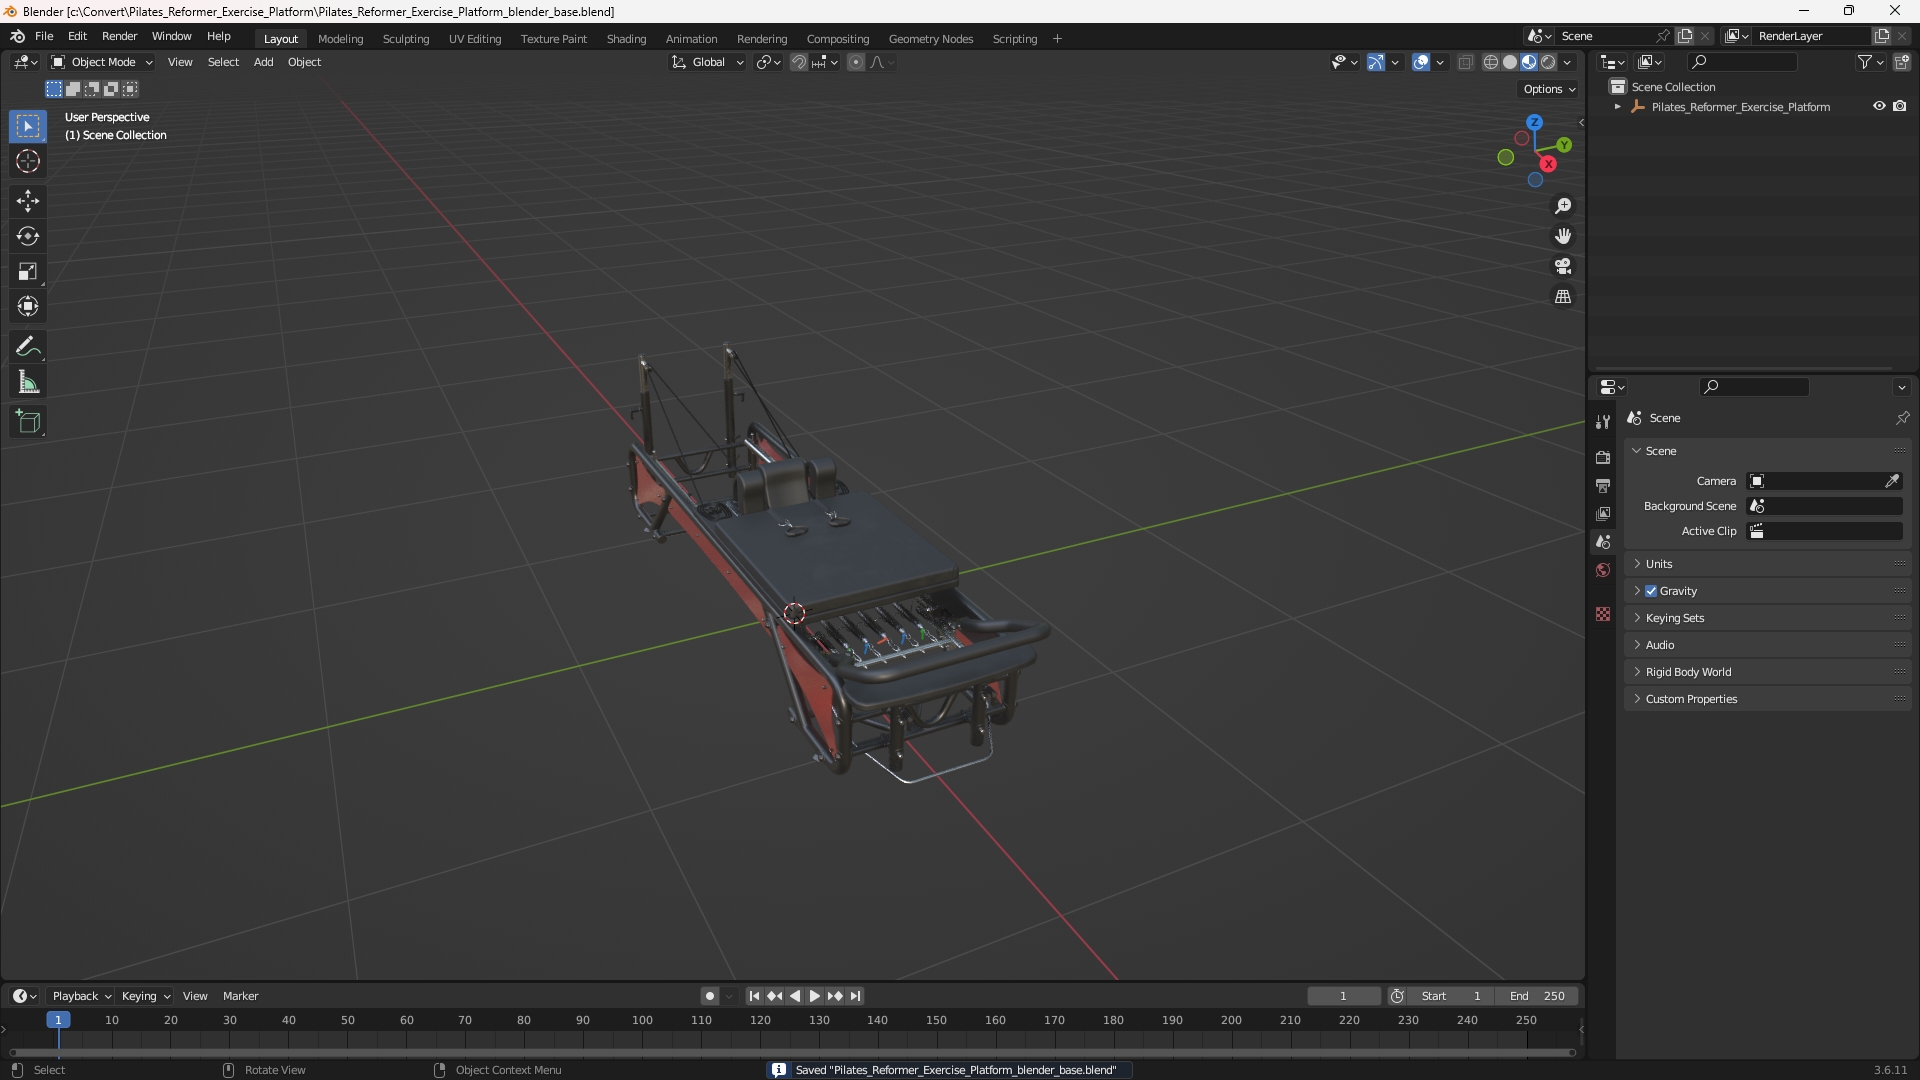Select the Scale tool

28,271
